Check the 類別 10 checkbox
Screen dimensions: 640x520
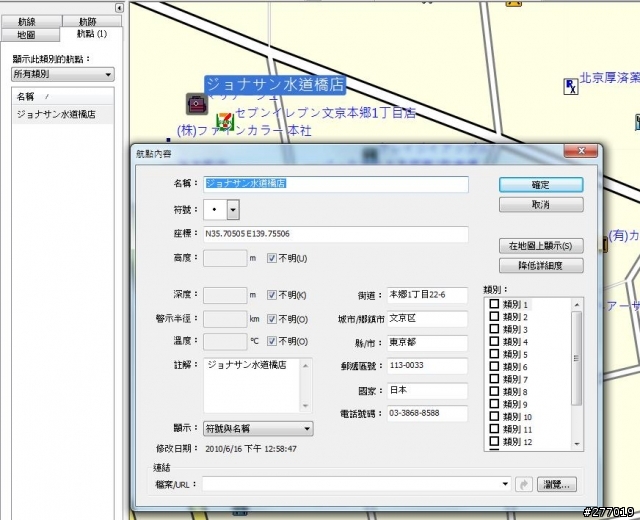click(494, 416)
